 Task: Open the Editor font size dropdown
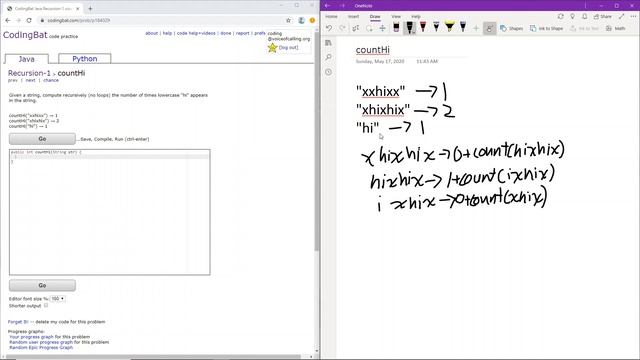[x=58, y=299]
